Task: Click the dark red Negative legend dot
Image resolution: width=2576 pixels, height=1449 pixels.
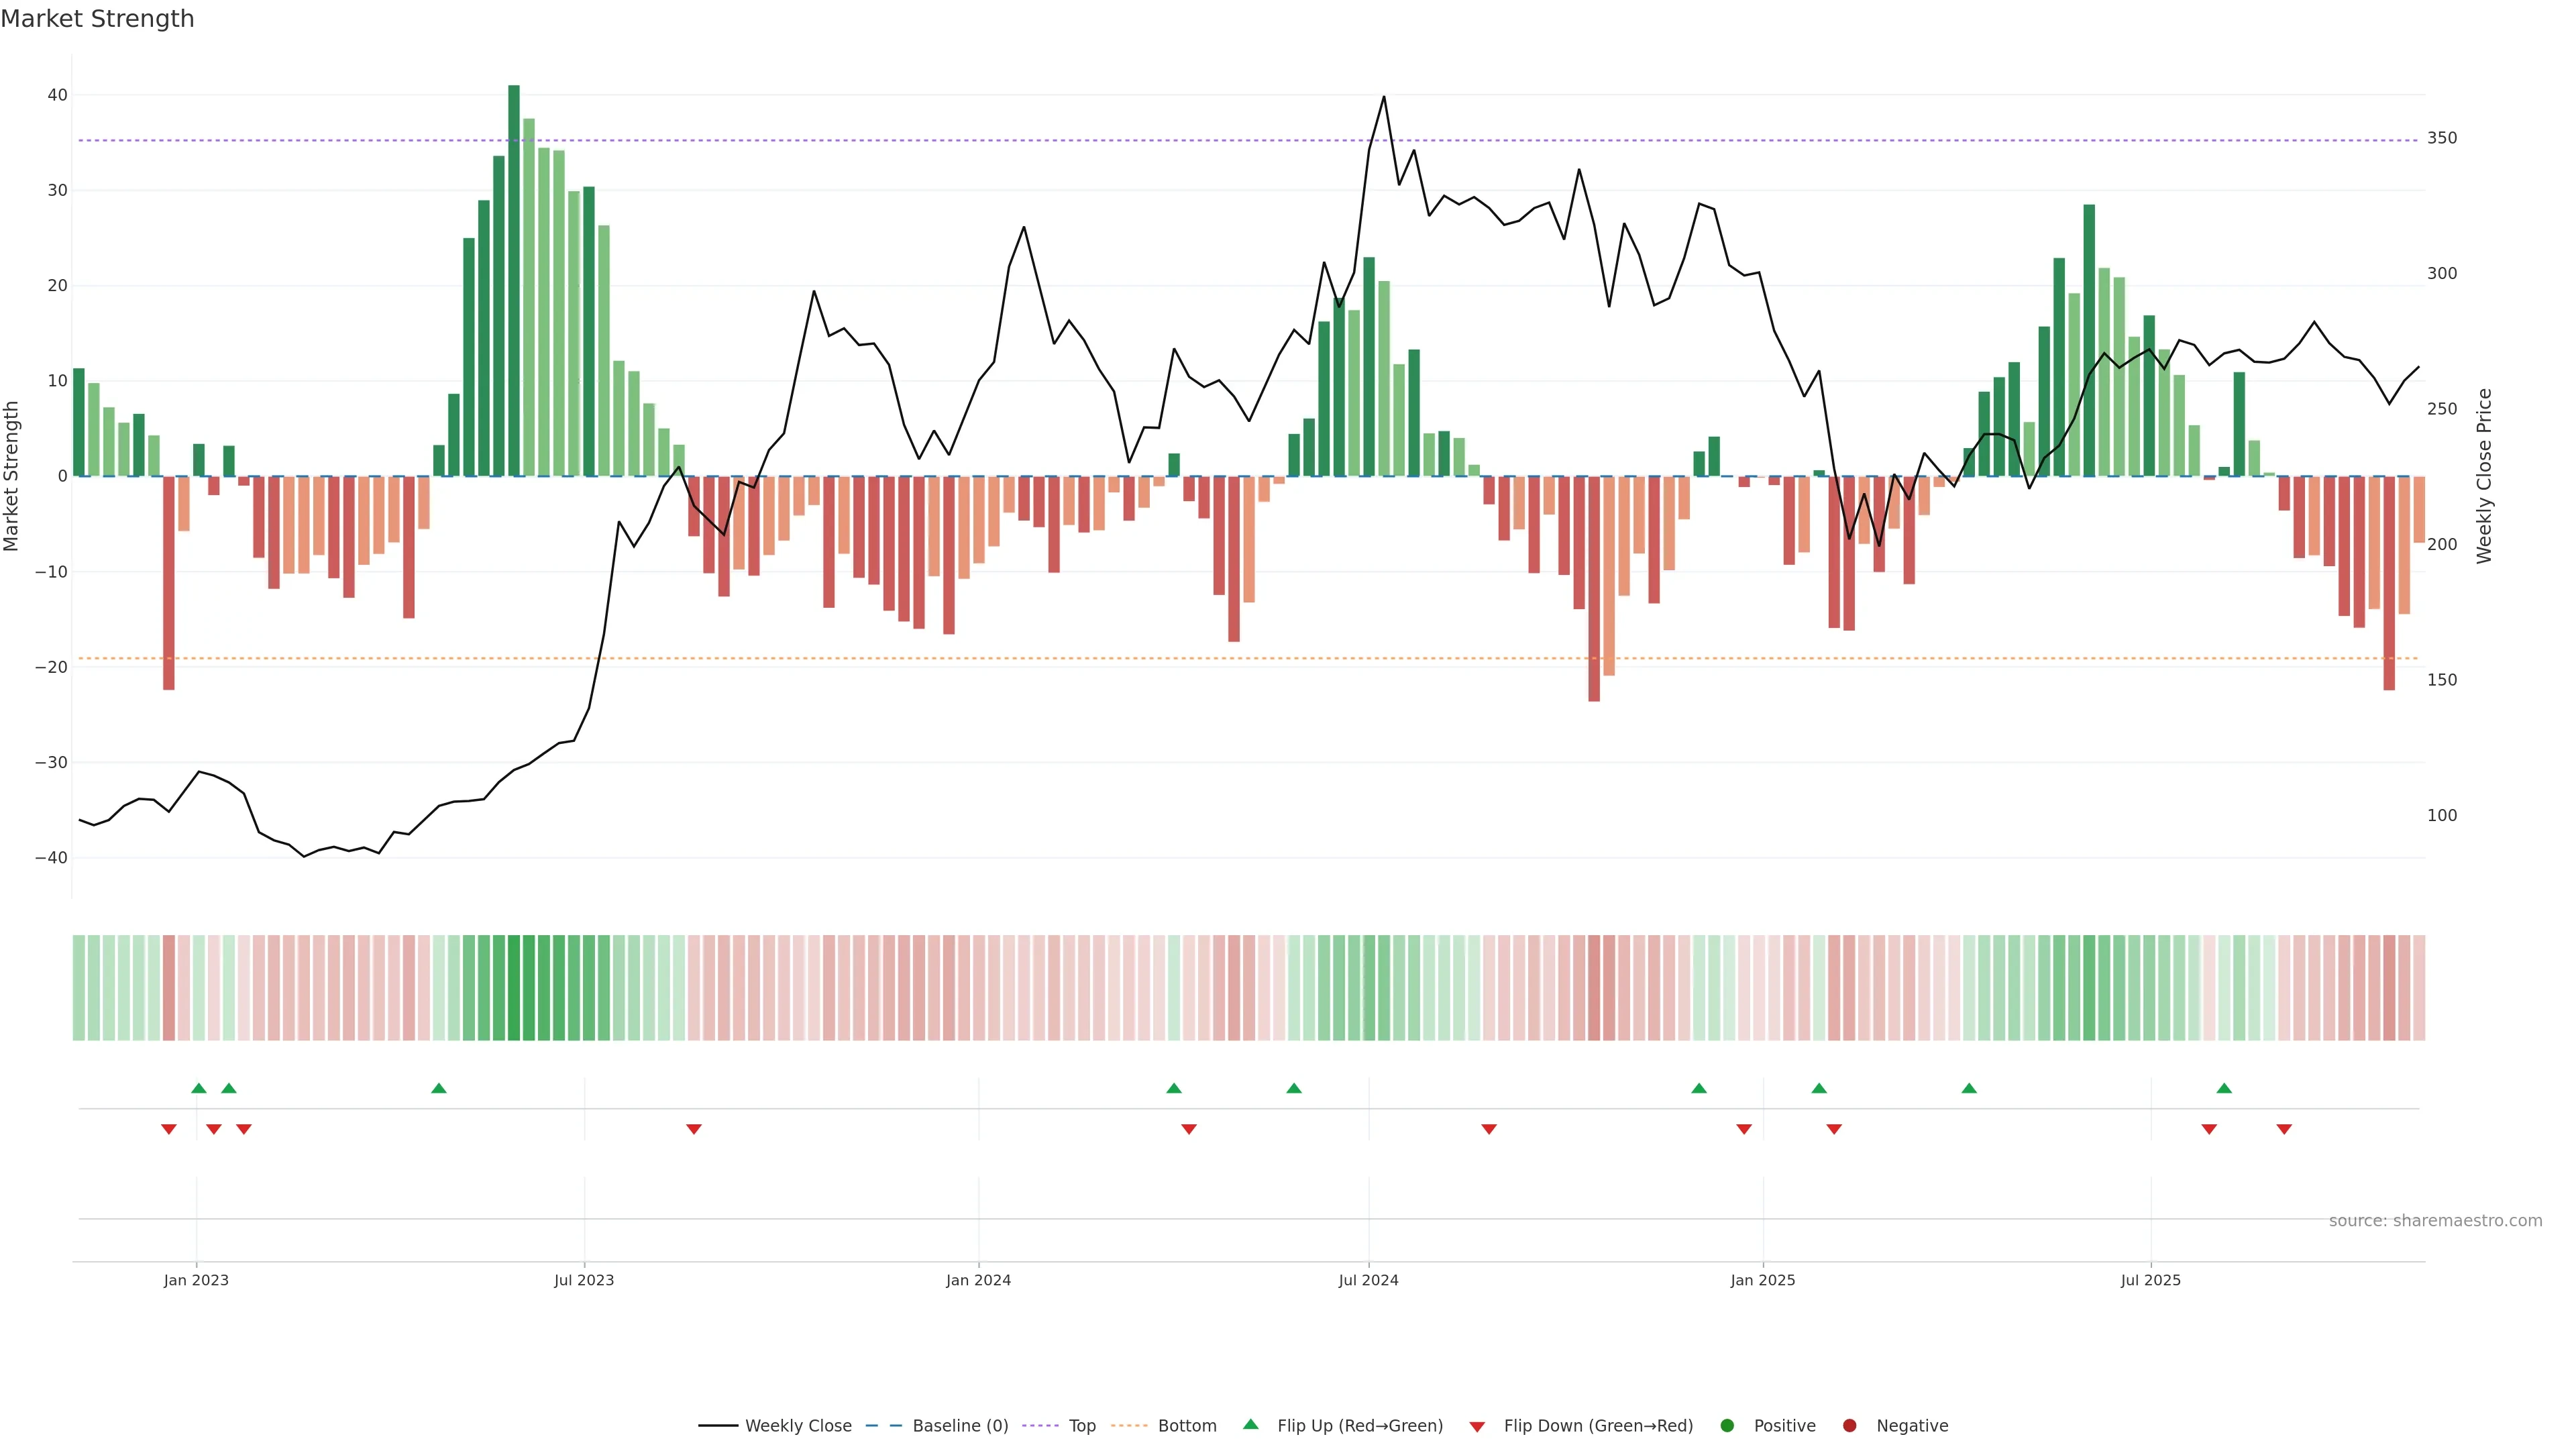Action: [x=1849, y=1426]
